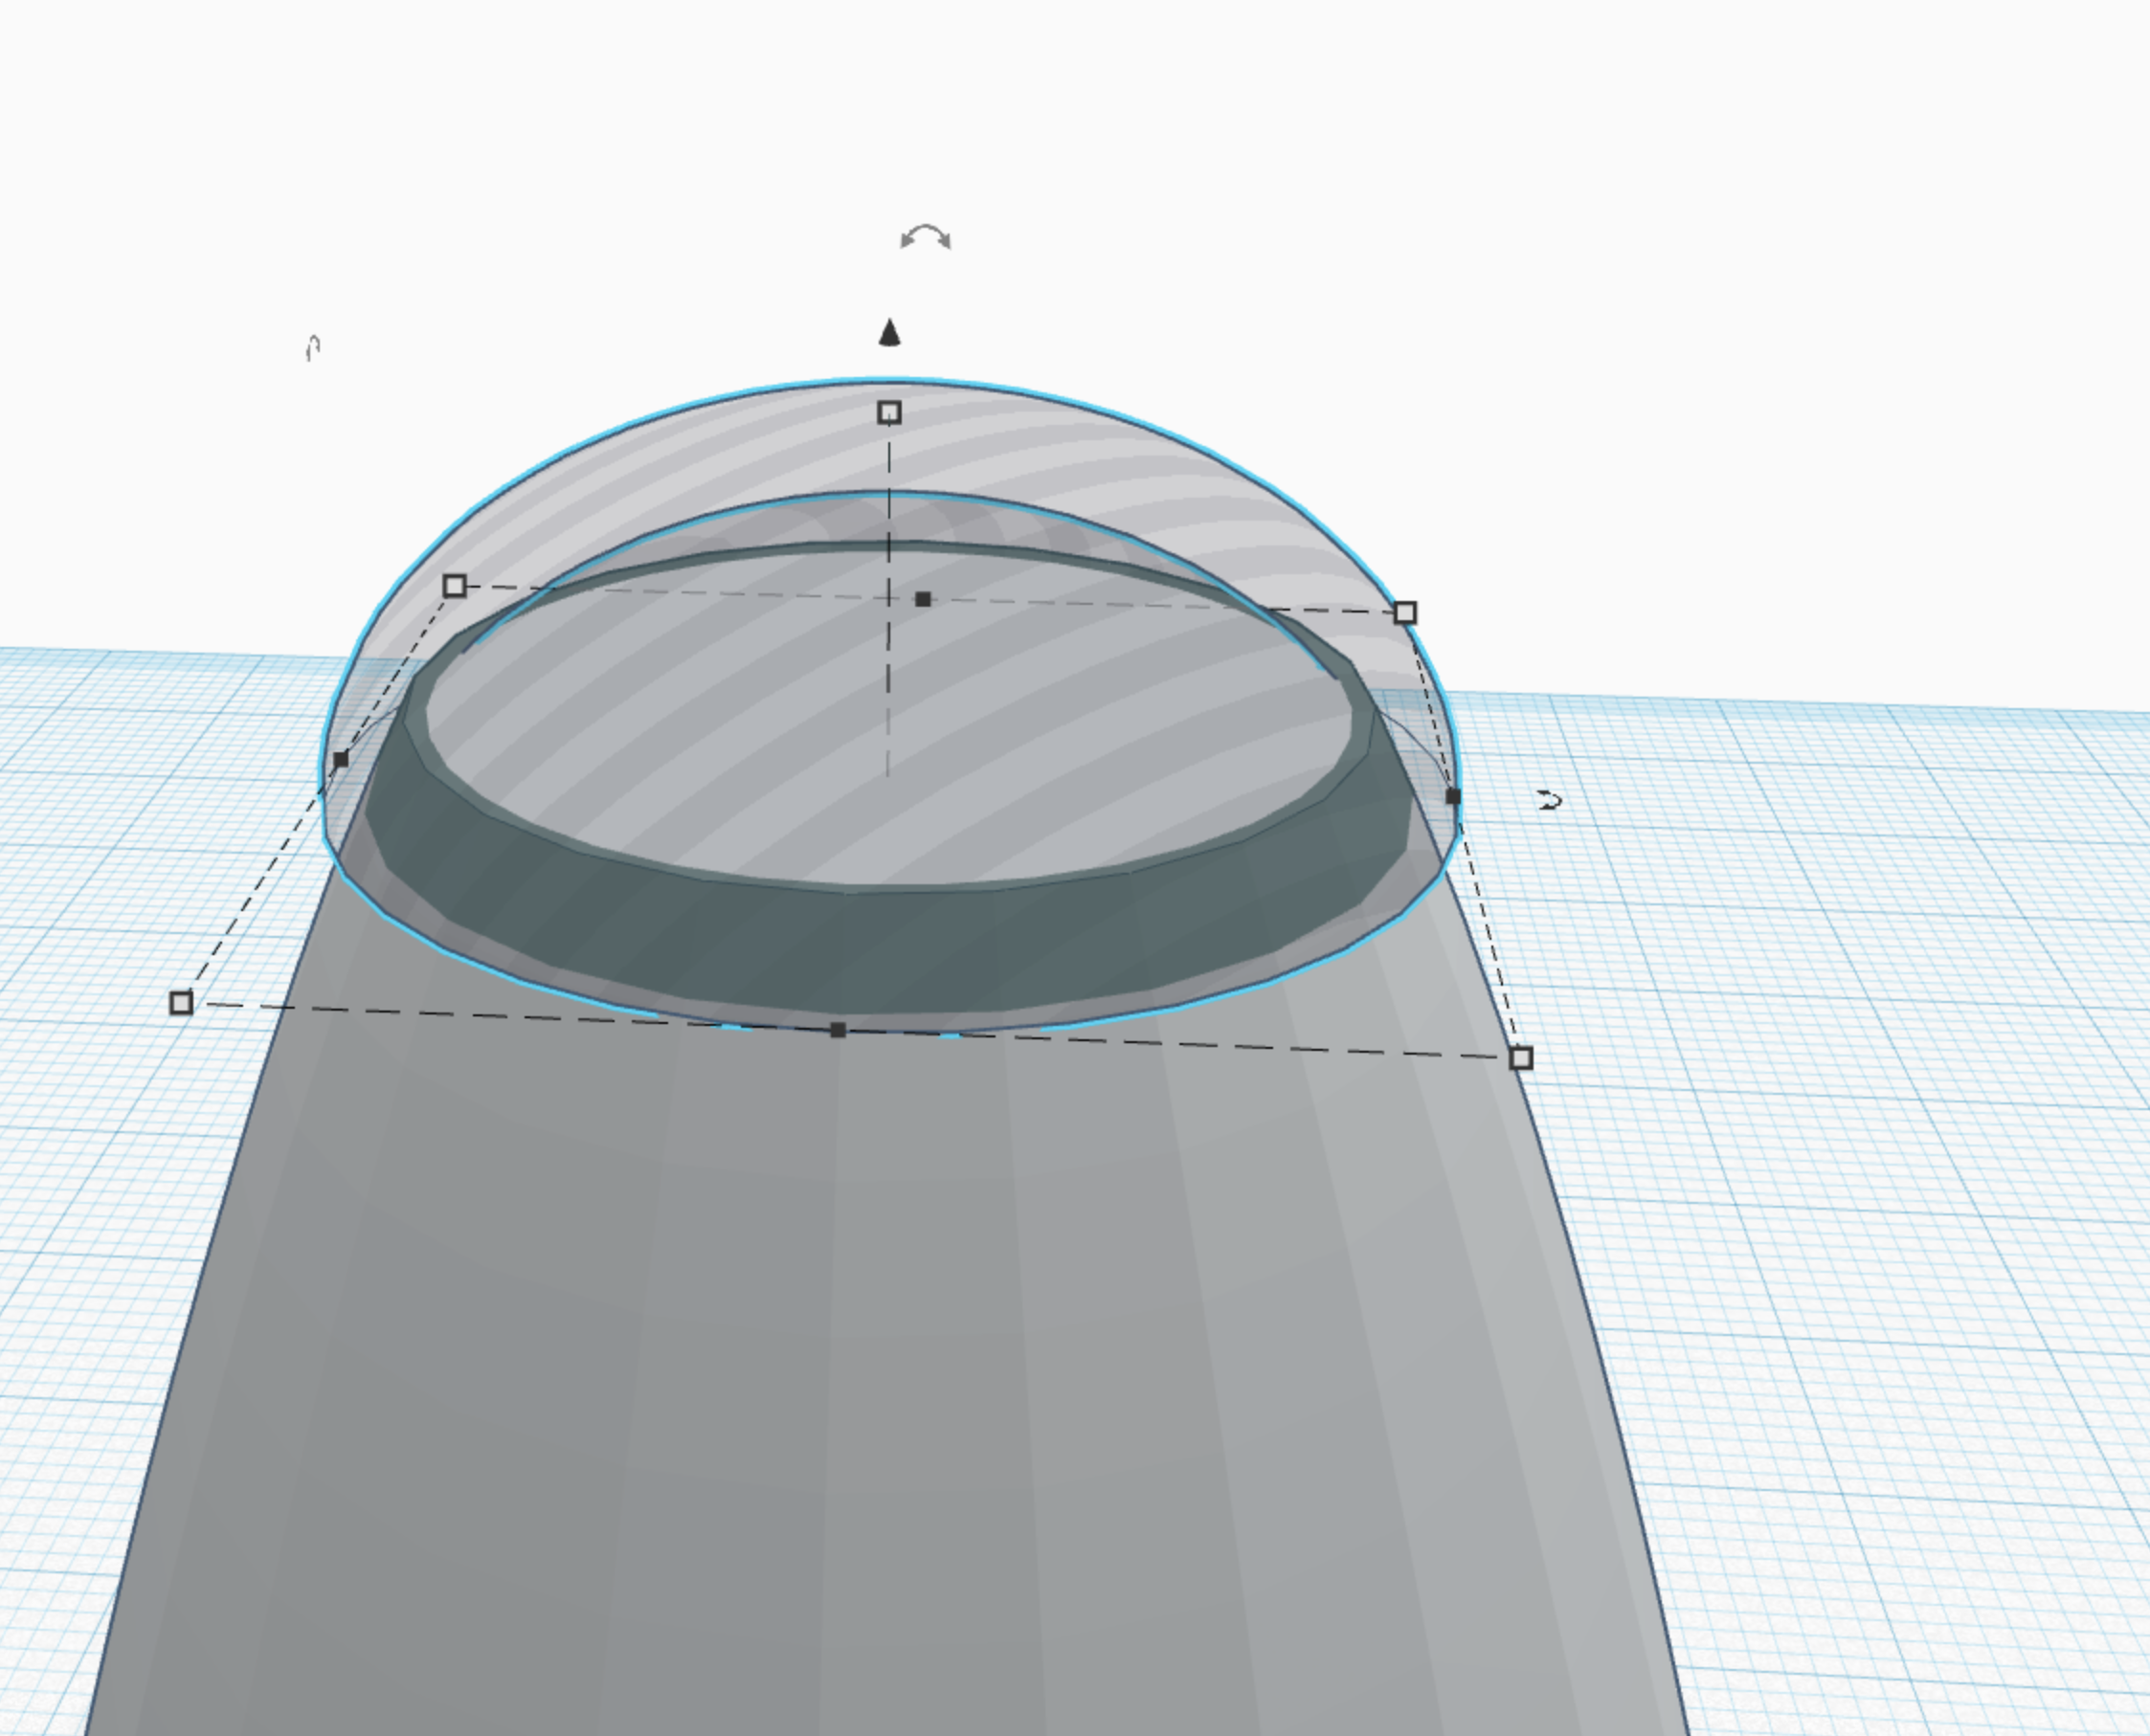The height and width of the screenshot is (1736, 2150).
Task: Select the front-left white corner resize handle
Action: click(181, 1002)
